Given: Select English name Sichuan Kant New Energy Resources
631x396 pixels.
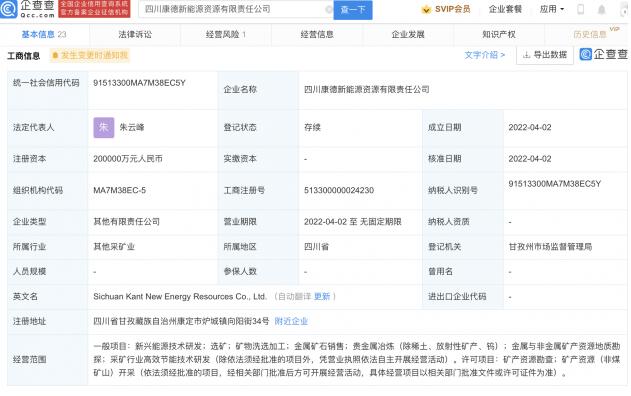Looking at the screenshot, I should click(180, 297).
